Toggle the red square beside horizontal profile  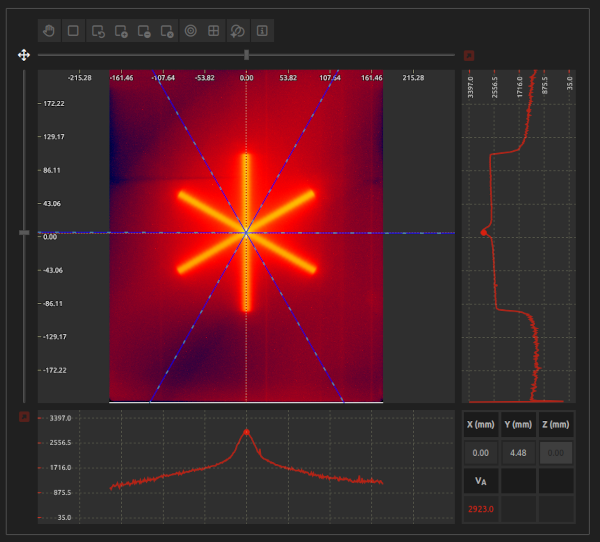(23, 416)
